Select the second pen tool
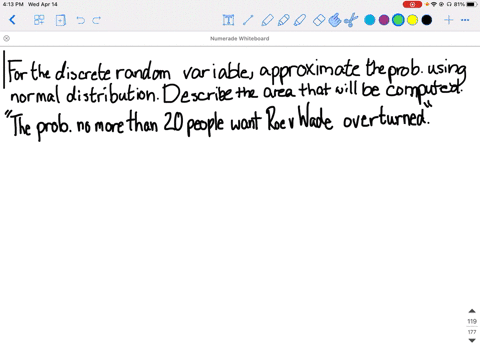The image size is (480, 360). (x=283, y=20)
